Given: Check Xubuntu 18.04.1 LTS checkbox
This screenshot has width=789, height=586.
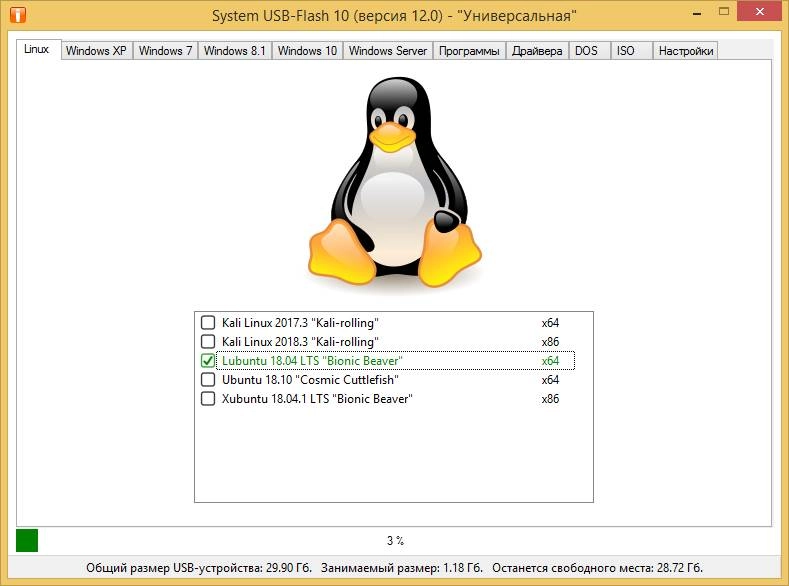Looking at the screenshot, I should [x=208, y=398].
